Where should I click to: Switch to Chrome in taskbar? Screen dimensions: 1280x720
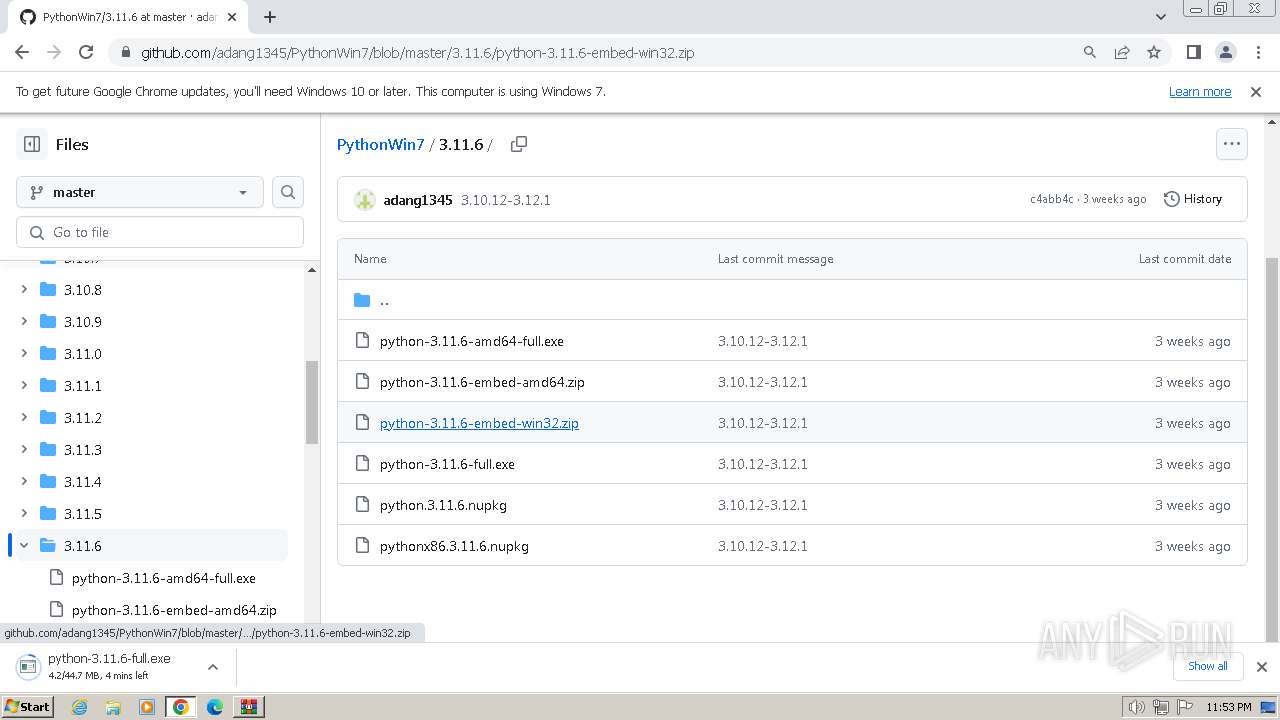(181, 707)
